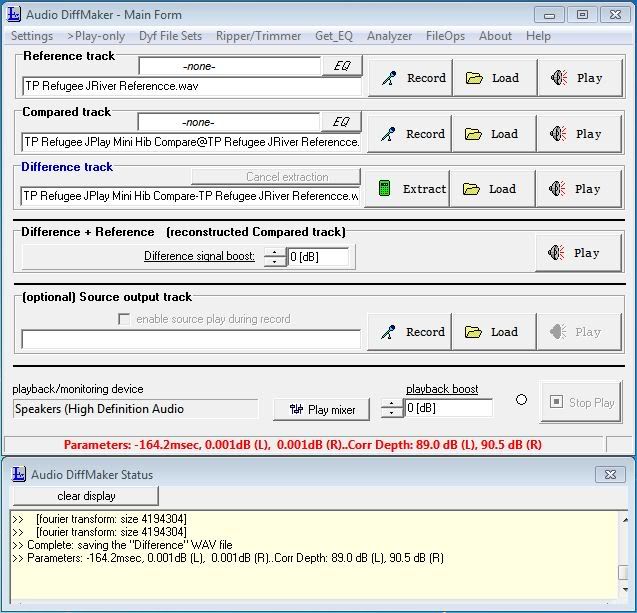Click Status window scrollbar down arrow
The image size is (637, 613).
tap(625, 589)
